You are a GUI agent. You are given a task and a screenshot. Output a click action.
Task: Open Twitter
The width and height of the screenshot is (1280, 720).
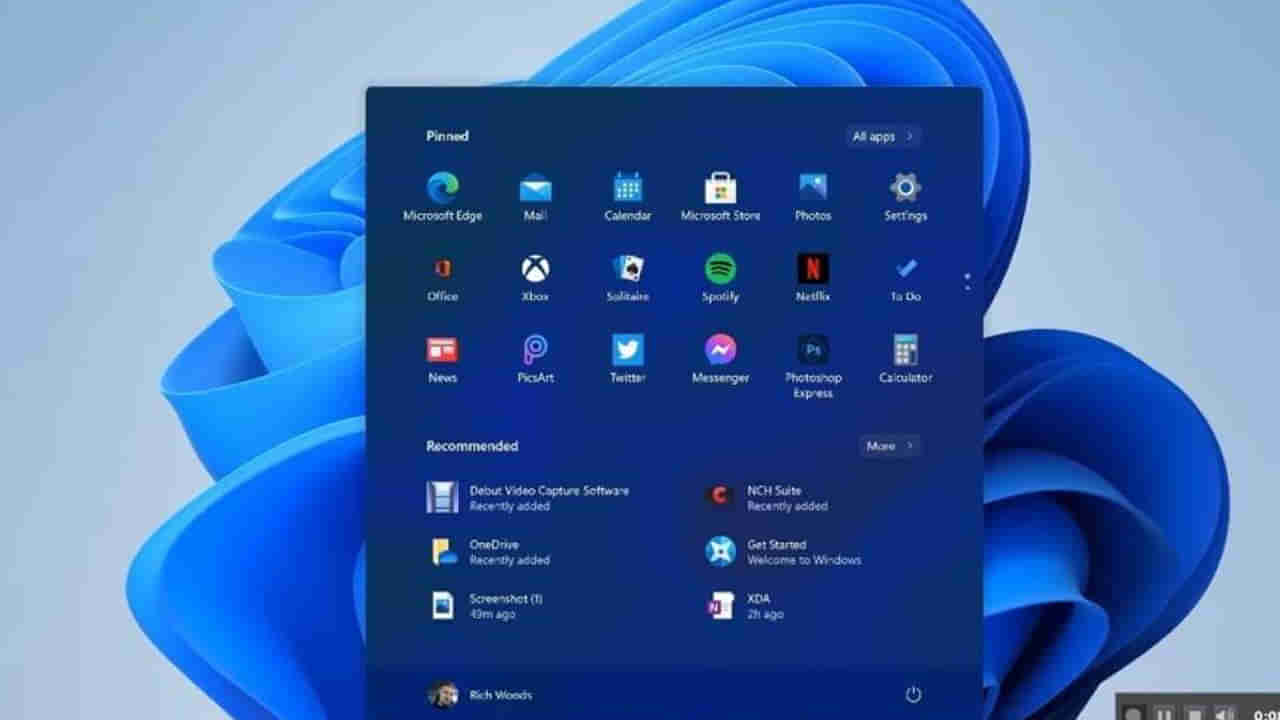tap(628, 359)
